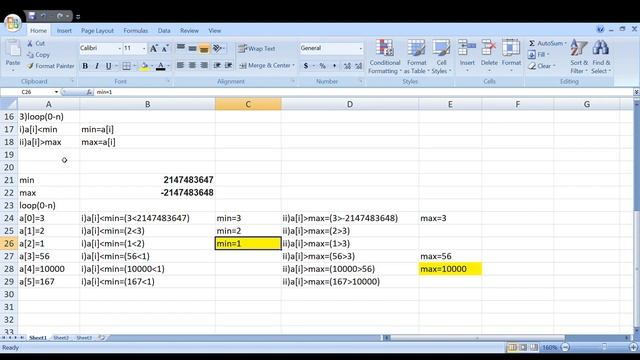The height and width of the screenshot is (360, 640).
Task: Shrink font size button
Action: pos(165,49)
